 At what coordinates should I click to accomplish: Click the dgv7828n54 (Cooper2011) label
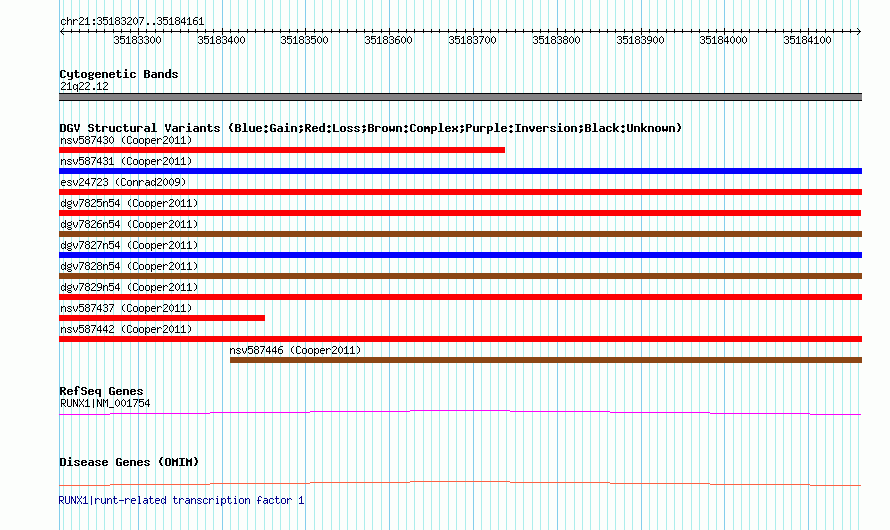[x=129, y=266]
